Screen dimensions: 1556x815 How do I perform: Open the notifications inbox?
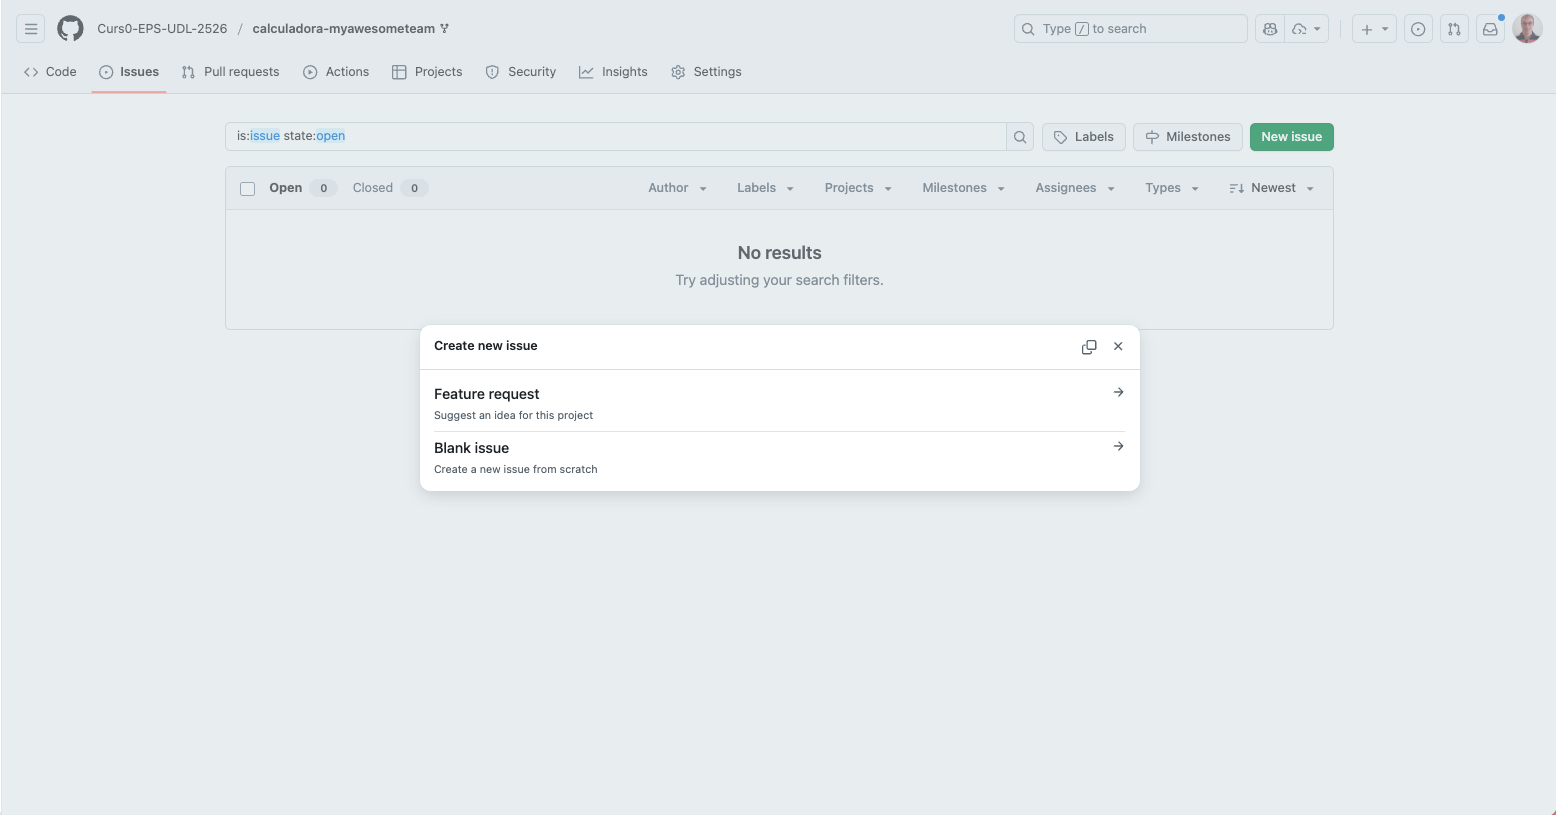coord(1490,29)
